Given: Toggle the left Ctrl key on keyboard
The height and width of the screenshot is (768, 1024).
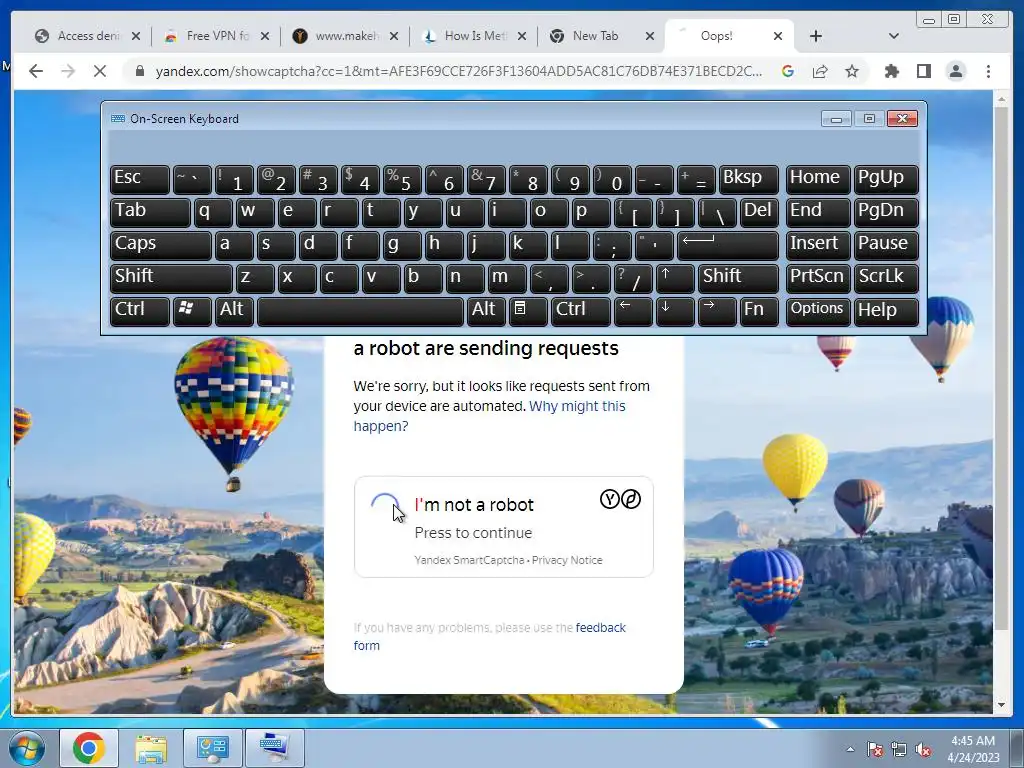Looking at the screenshot, I should point(140,311).
